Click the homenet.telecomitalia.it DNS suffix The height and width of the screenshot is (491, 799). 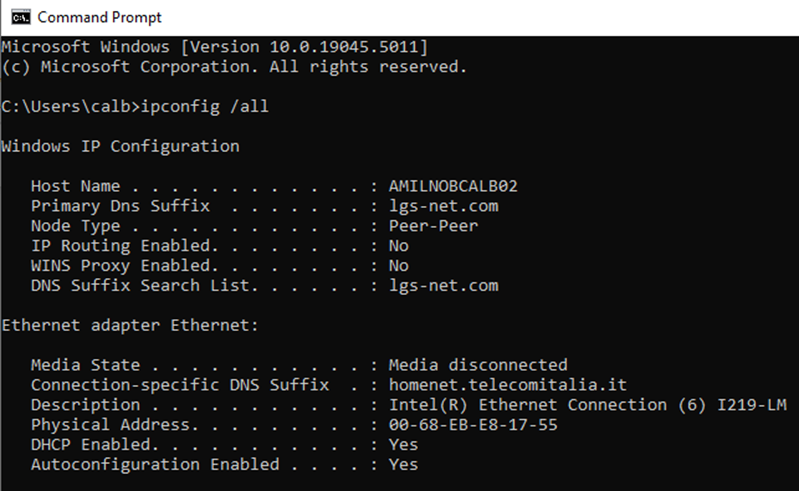click(x=507, y=385)
